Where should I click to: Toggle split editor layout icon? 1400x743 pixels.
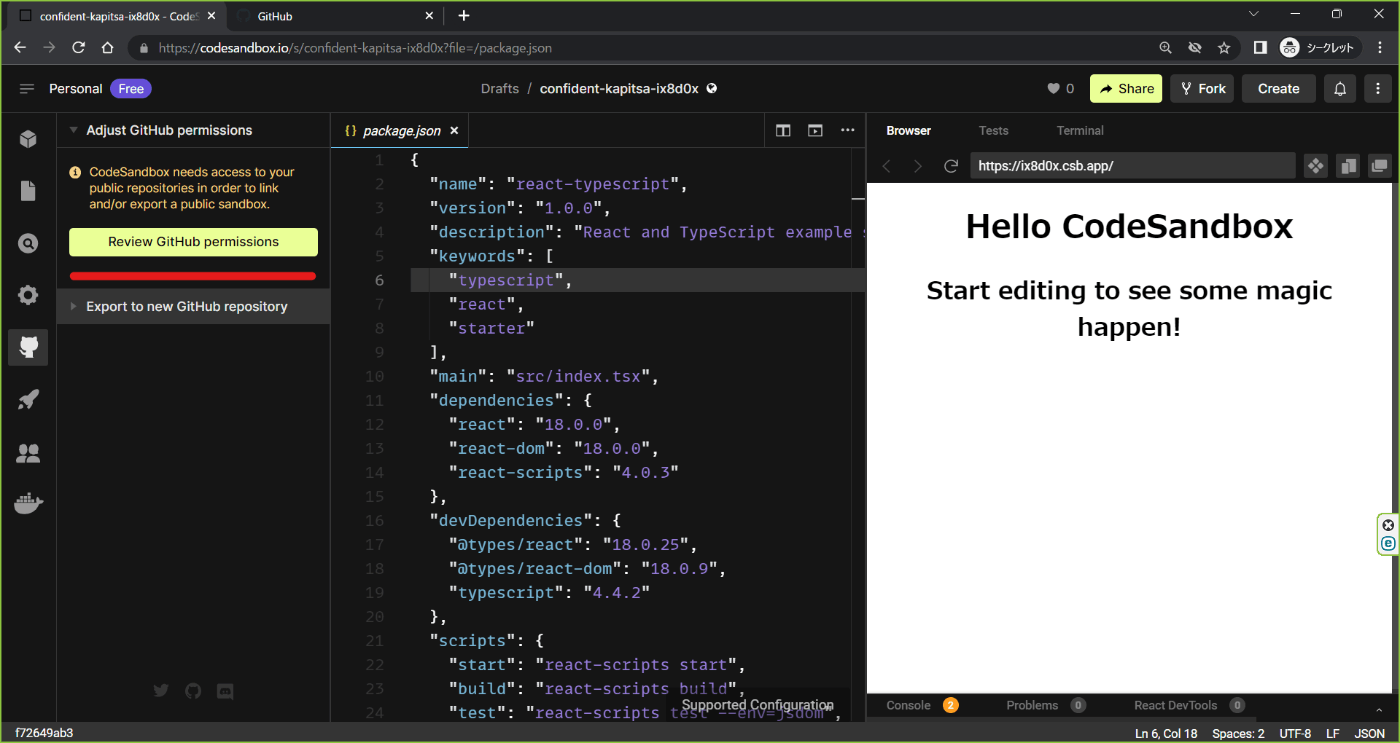[x=783, y=130]
